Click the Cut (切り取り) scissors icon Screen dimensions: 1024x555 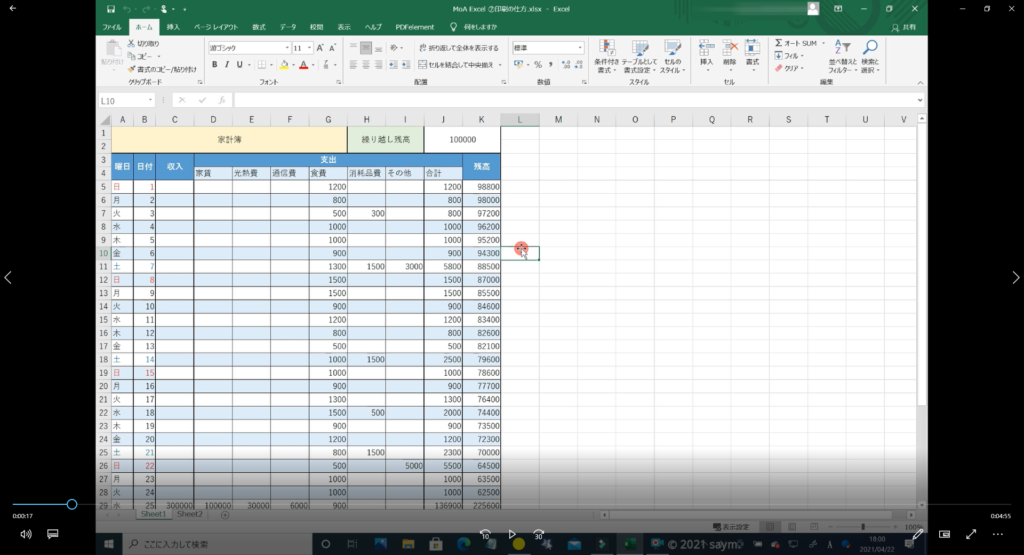[x=131, y=44]
